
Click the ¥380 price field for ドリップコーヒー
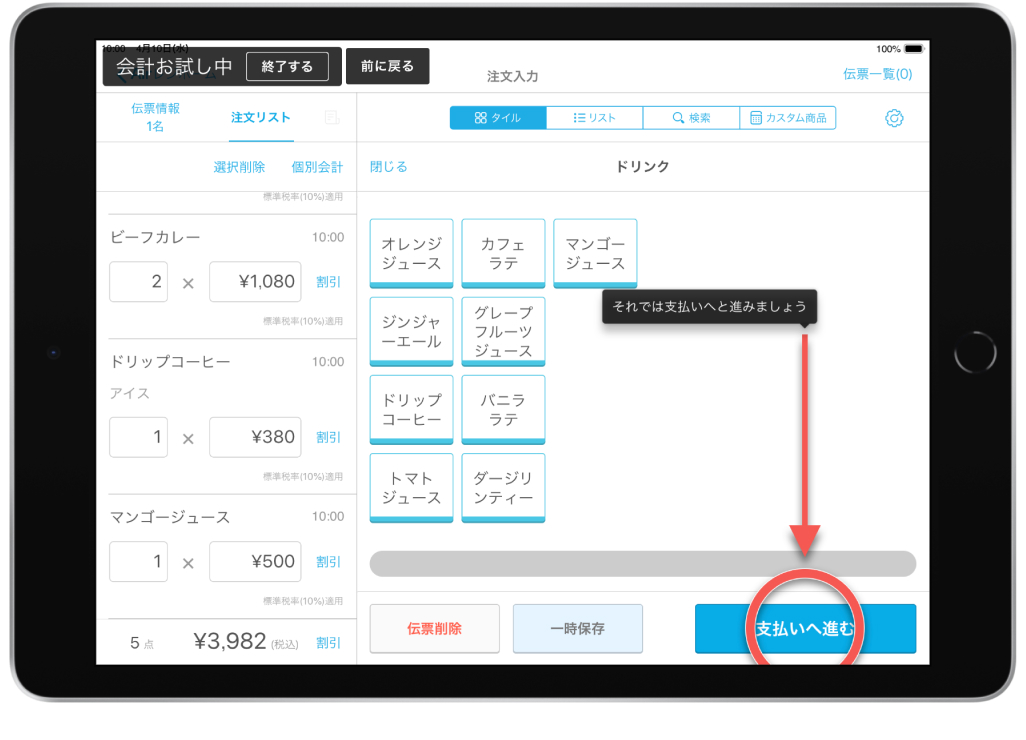255,437
